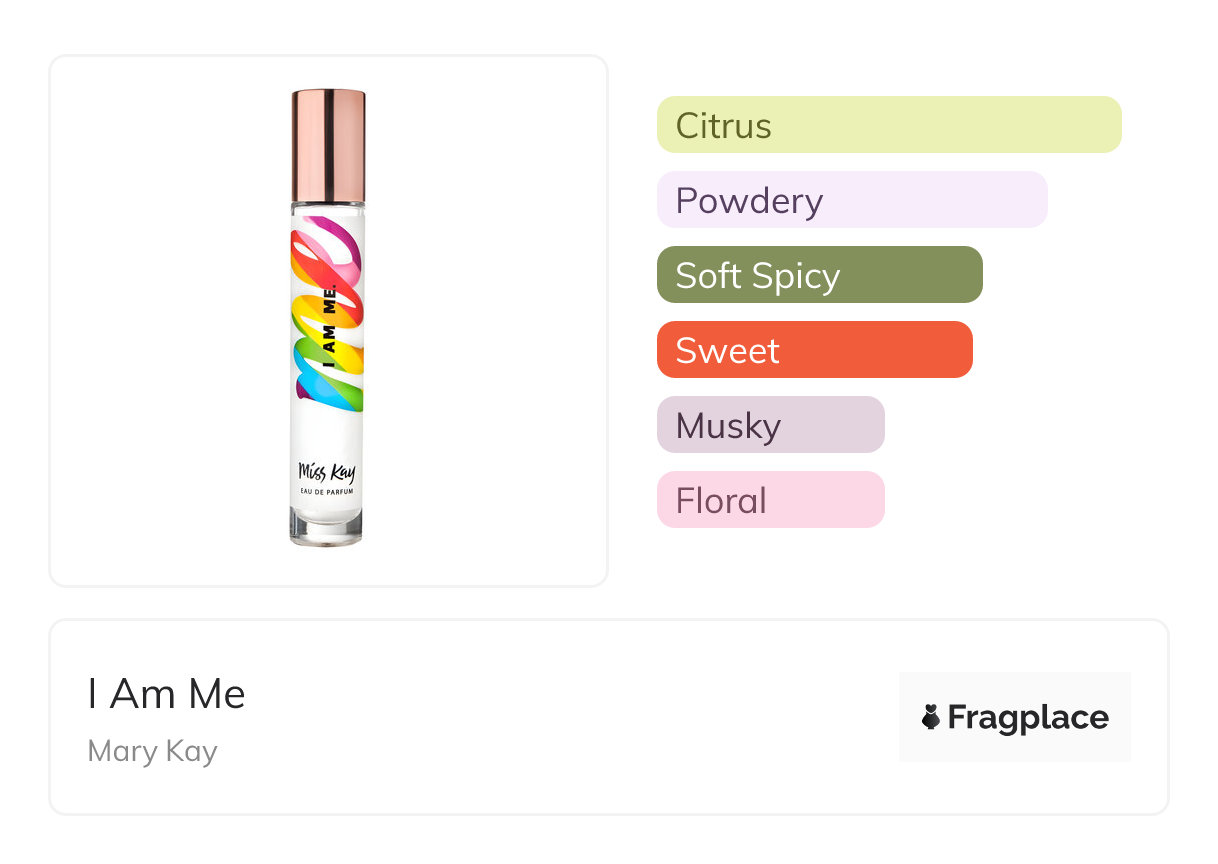Click empty space between title and Fragplace
The image size is (1218, 864).
tap(570, 717)
